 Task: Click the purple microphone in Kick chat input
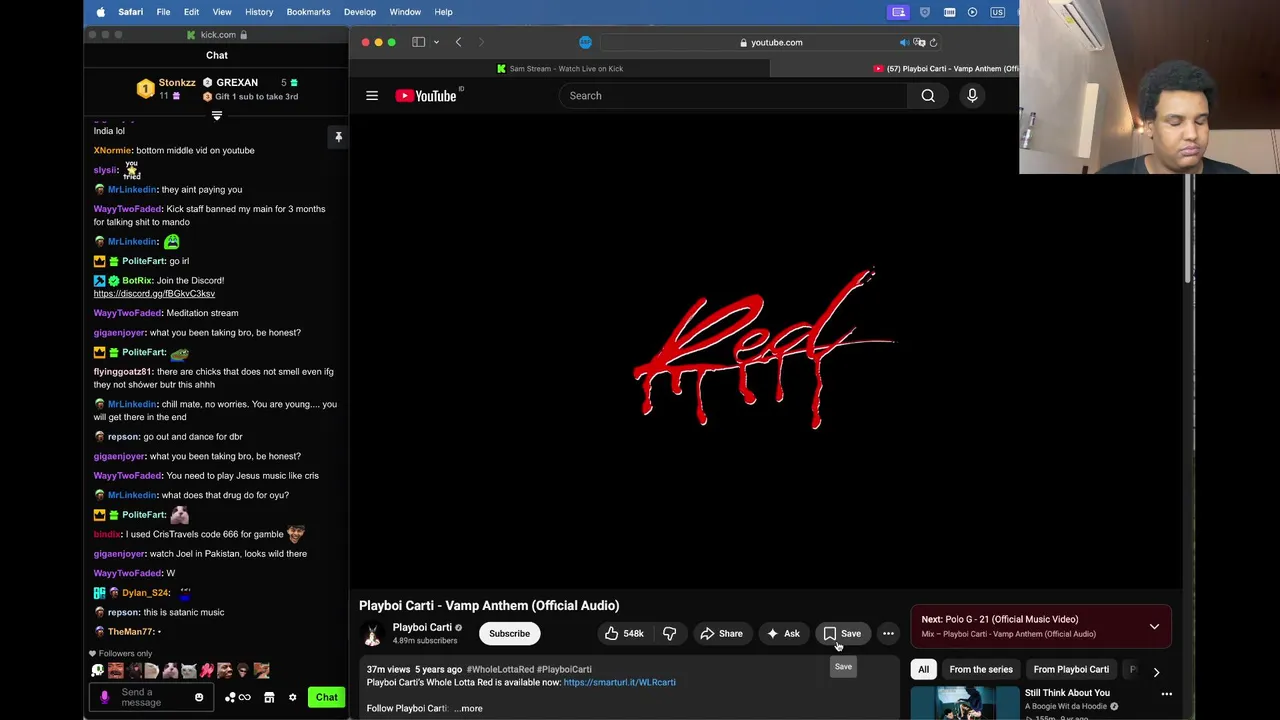point(104,698)
